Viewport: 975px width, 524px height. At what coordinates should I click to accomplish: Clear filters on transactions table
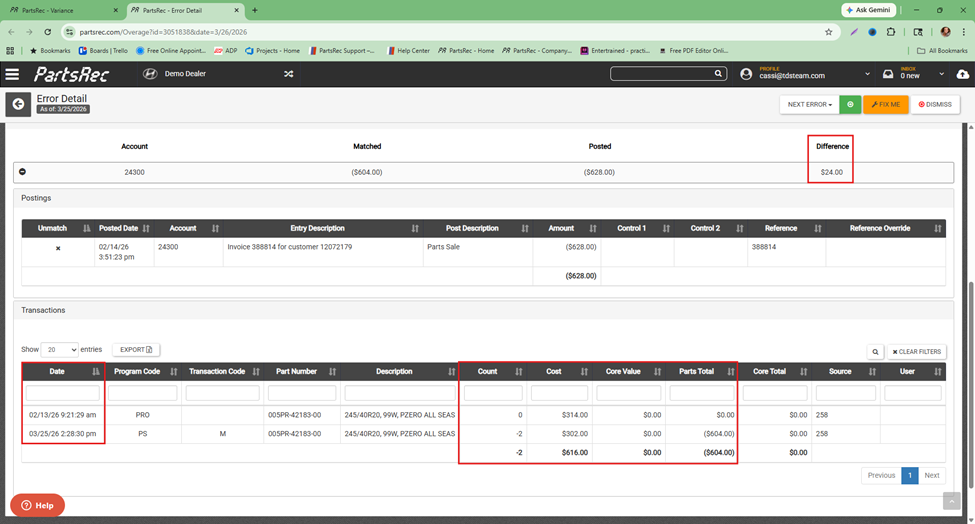tap(917, 352)
